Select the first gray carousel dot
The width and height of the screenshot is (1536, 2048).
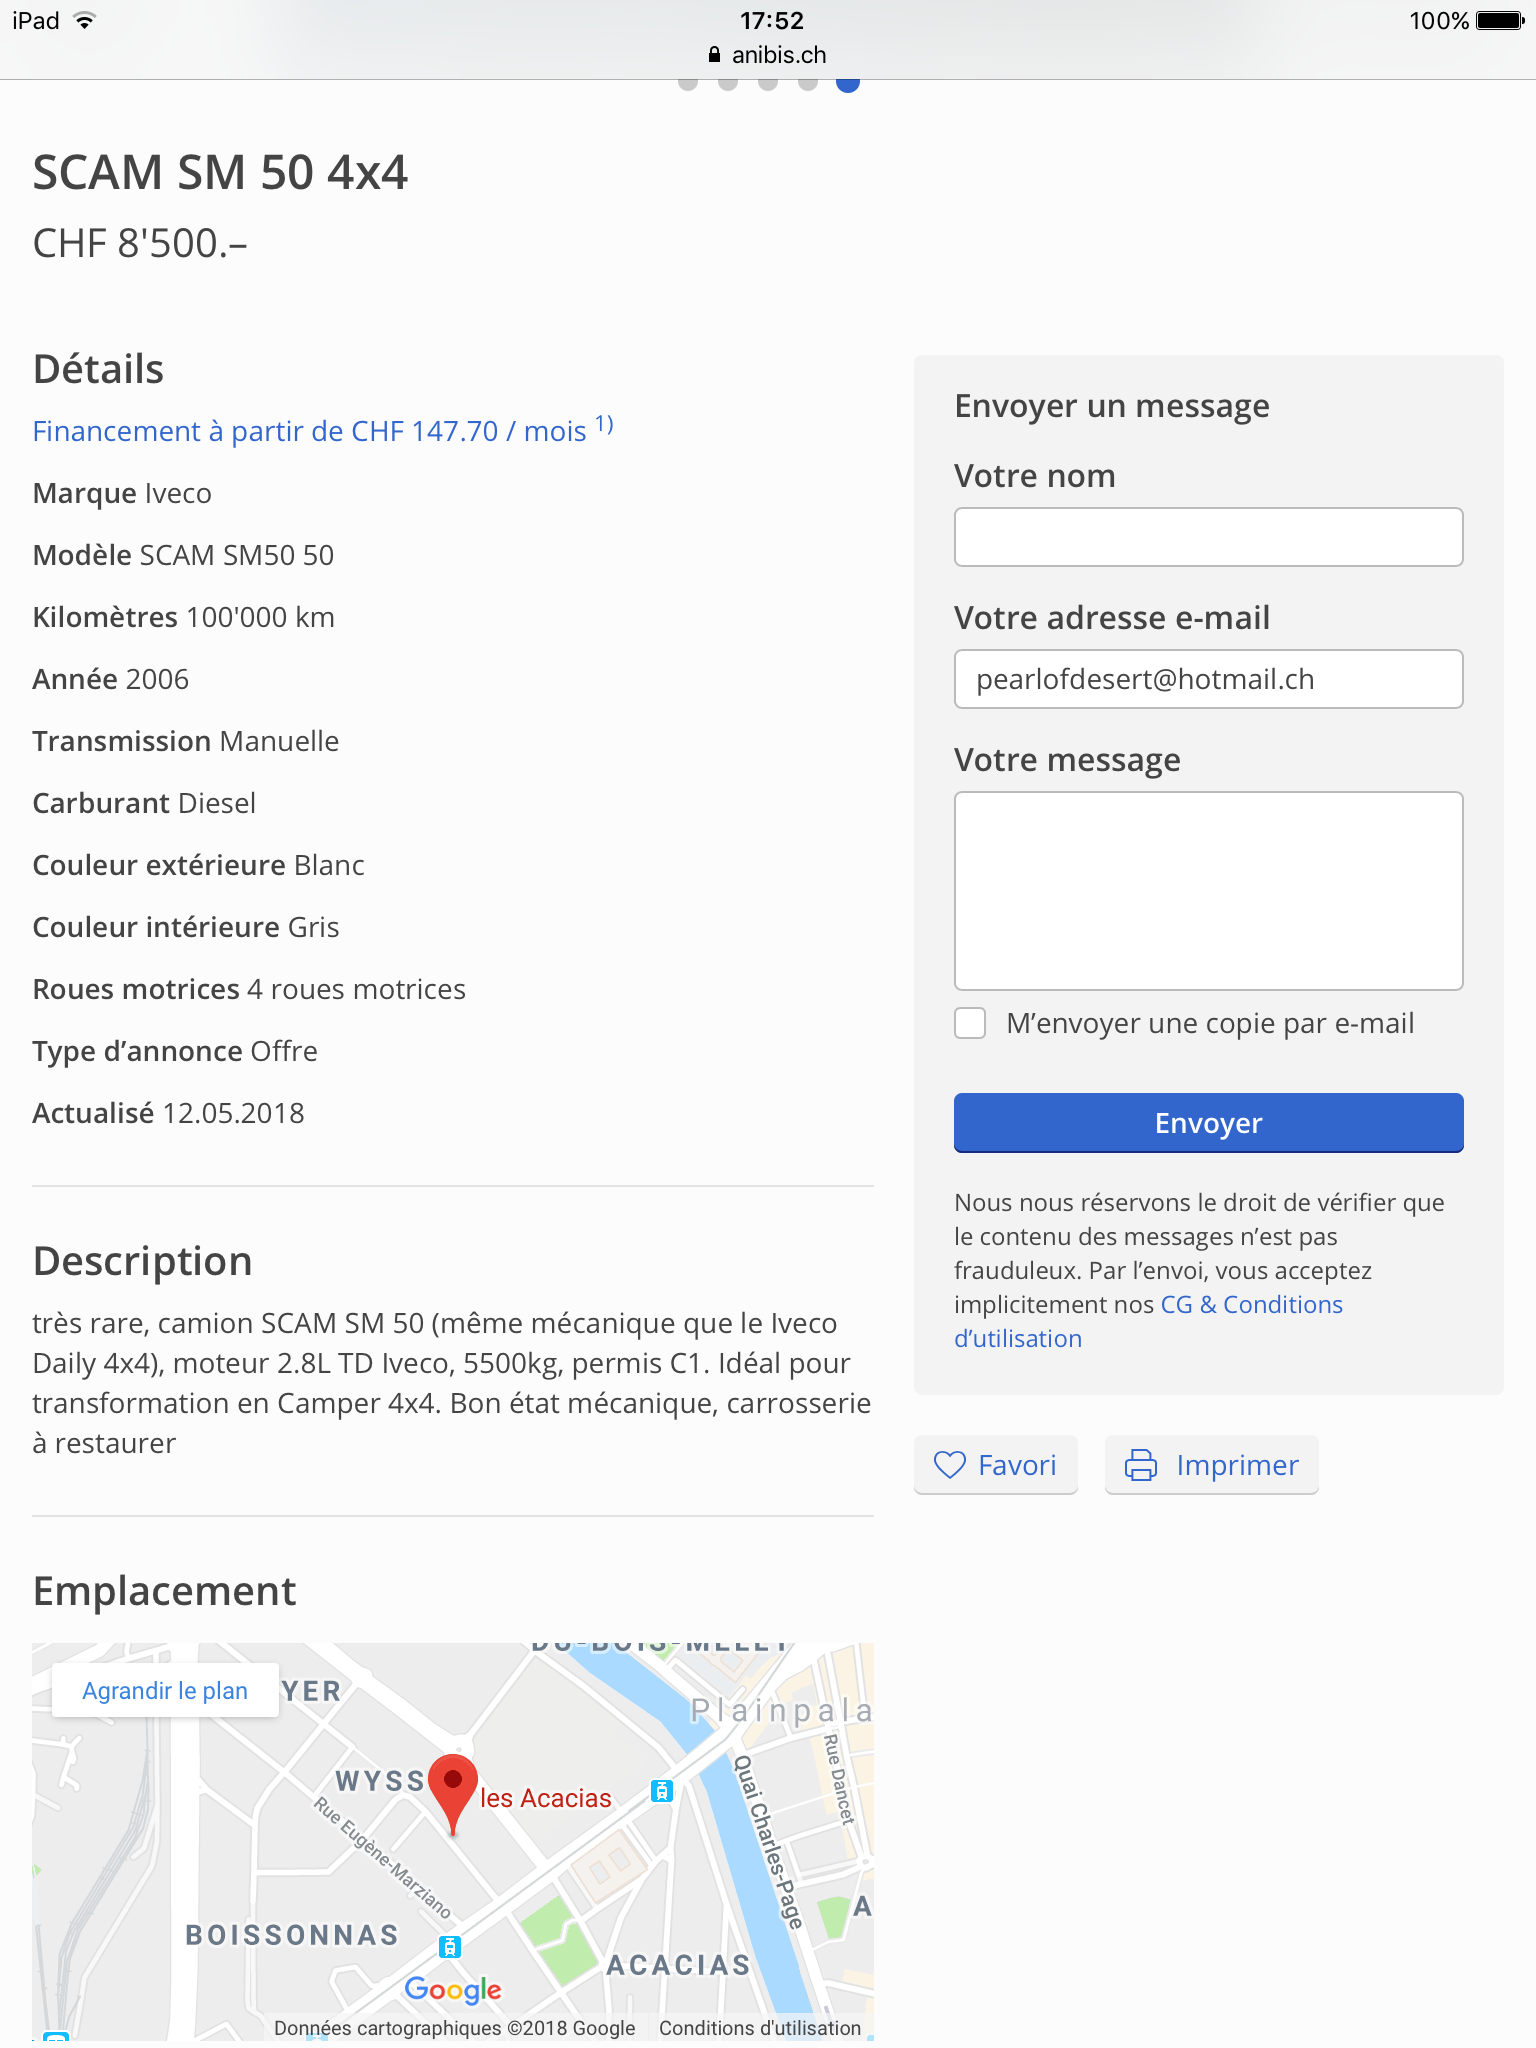(688, 83)
